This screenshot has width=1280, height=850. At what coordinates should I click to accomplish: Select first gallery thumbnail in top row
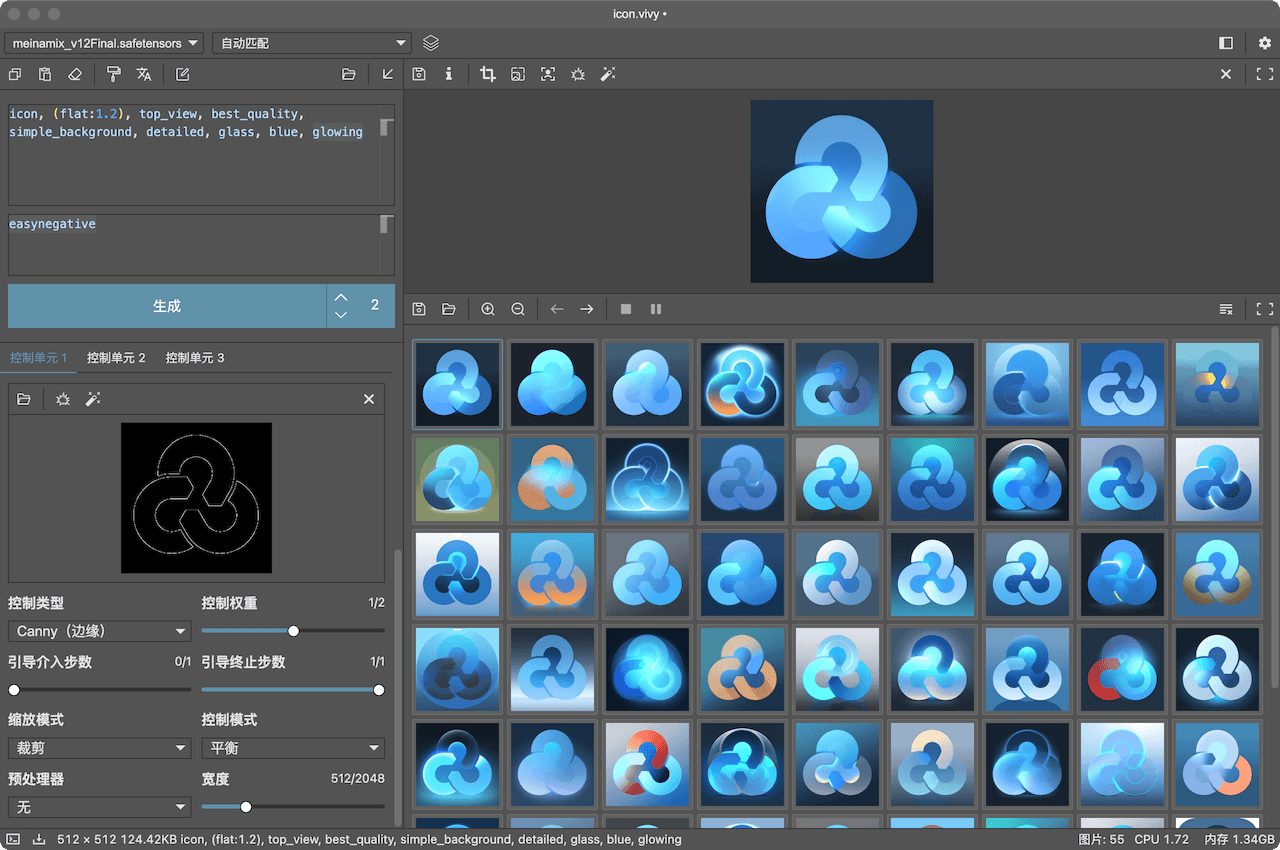point(457,384)
